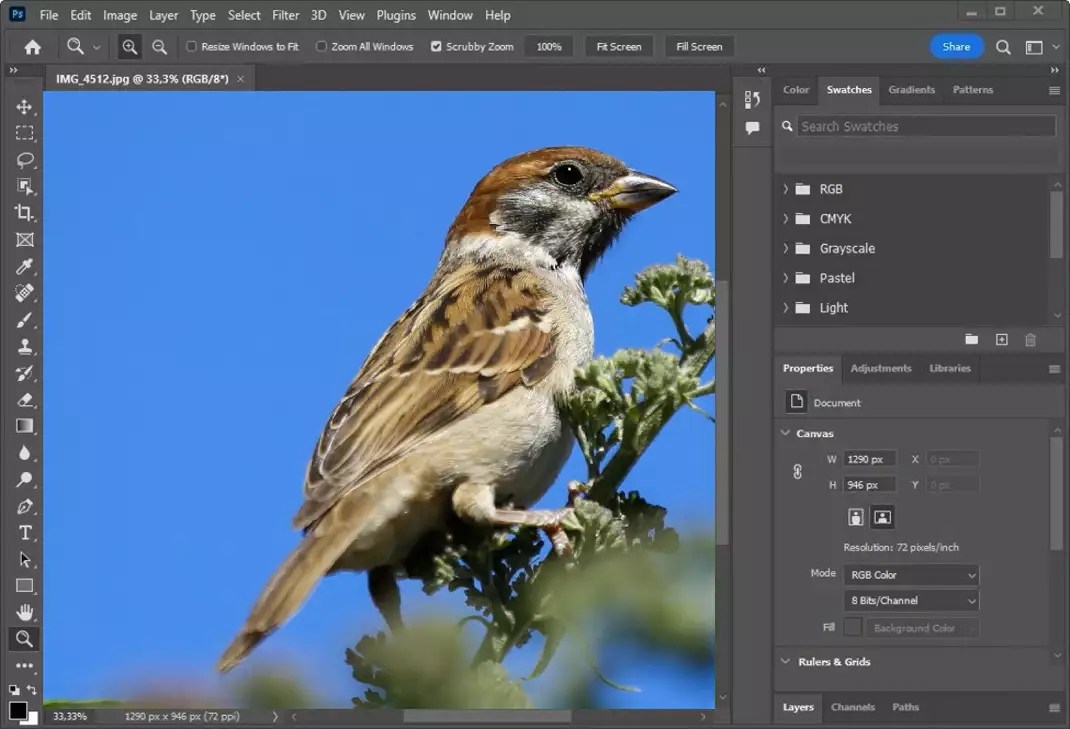This screenshot has height=729, width=1070.
Task: Select the Hand tool
Action: pyautogui.click(x=25, y=612)
